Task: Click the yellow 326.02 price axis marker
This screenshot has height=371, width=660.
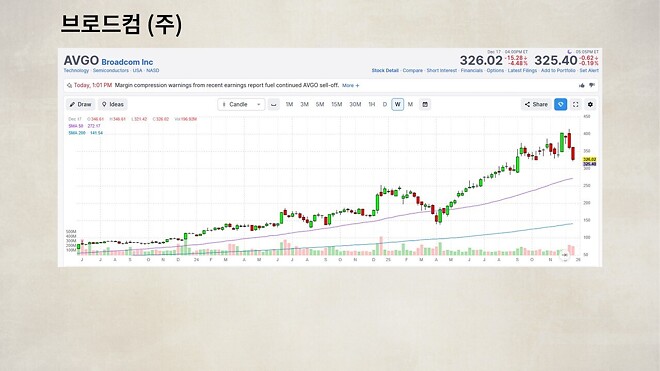Action: click(589, 159)
